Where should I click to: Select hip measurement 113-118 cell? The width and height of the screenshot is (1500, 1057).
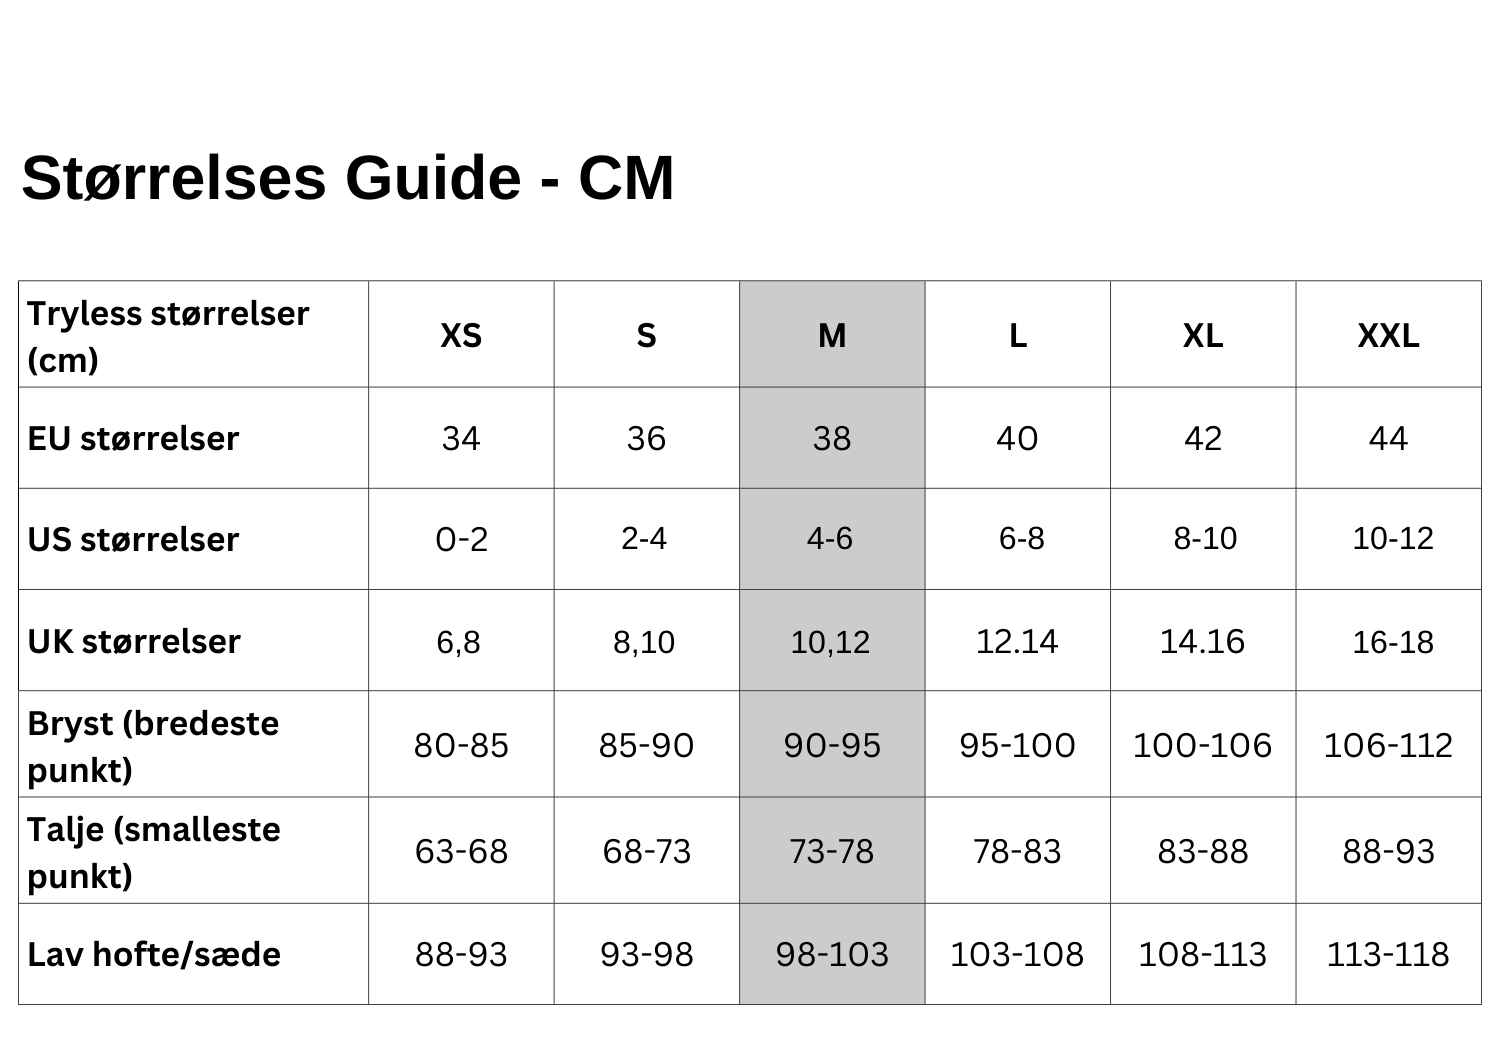pyautogui.click(x=1388, y=954)
